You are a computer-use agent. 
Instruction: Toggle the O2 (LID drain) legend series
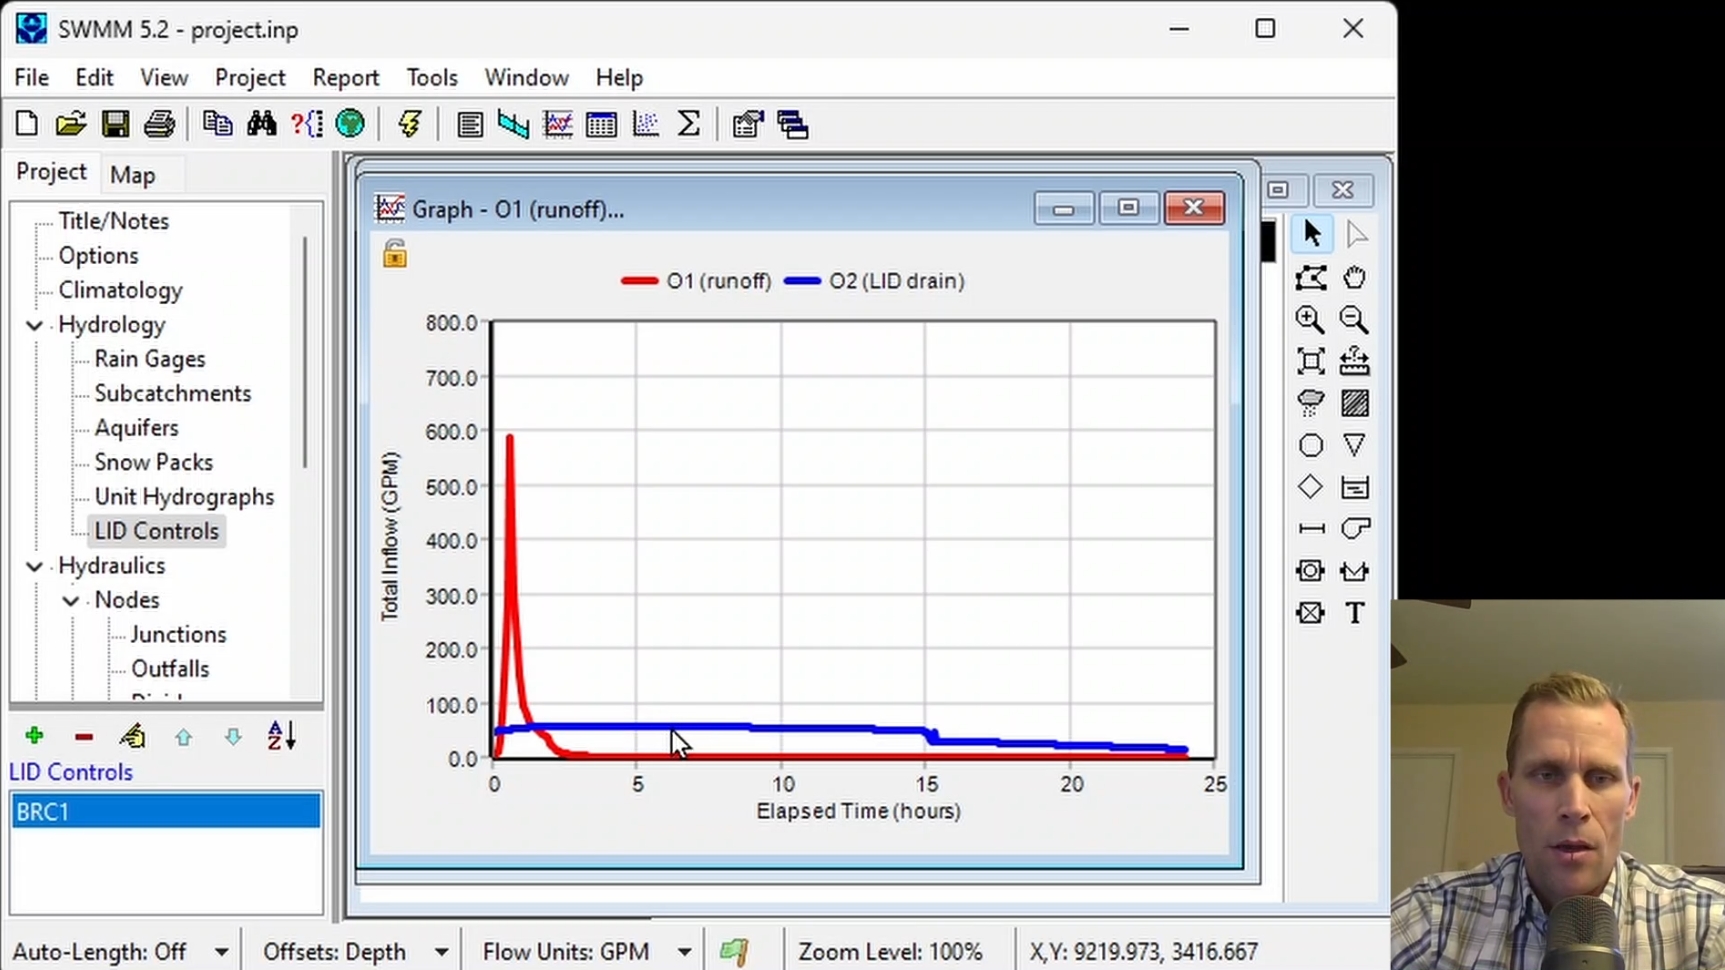click(x=874, y=281)
